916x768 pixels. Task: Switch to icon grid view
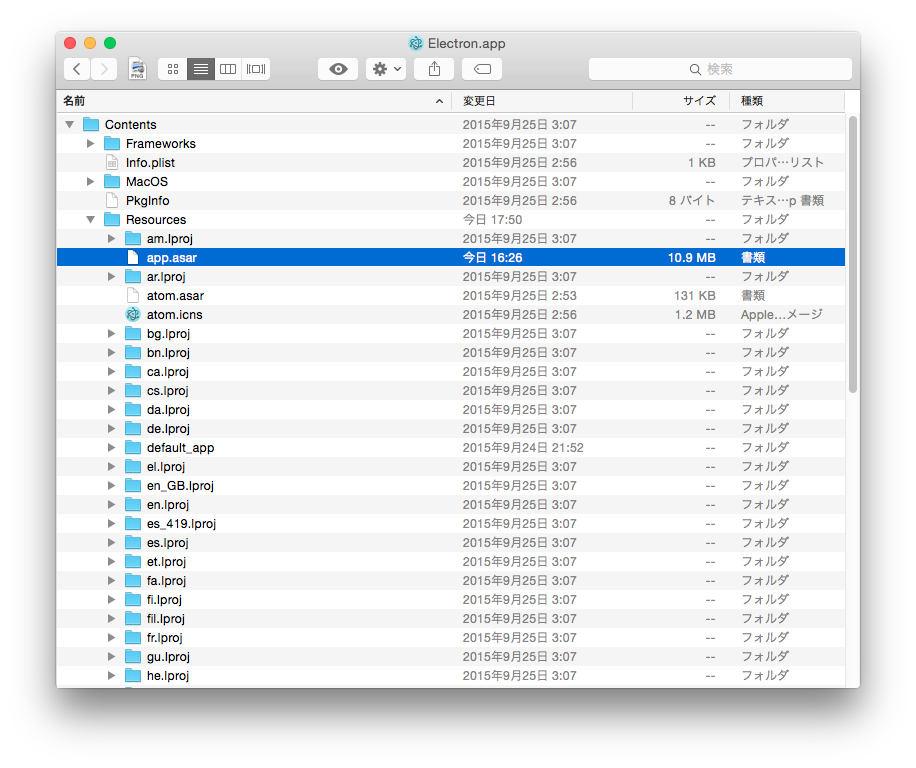click(172, 69)
